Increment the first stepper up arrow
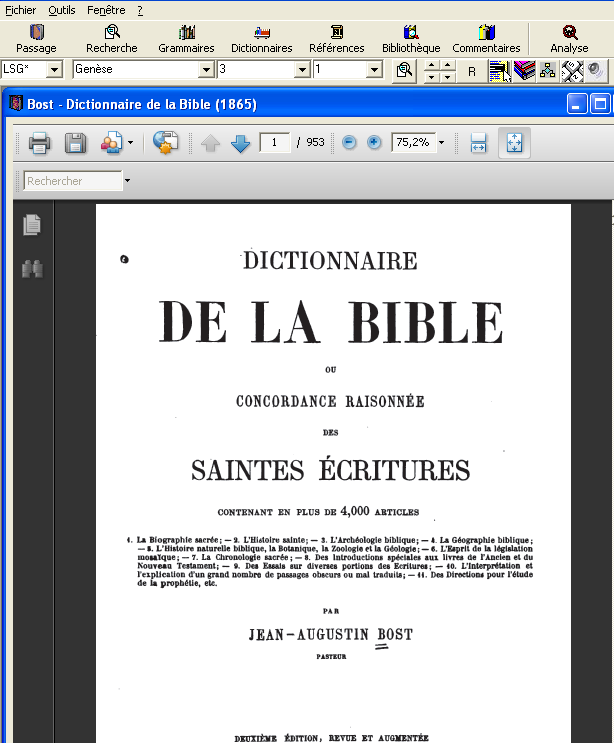This screenshot has height=743, width=614. [431, 65]
